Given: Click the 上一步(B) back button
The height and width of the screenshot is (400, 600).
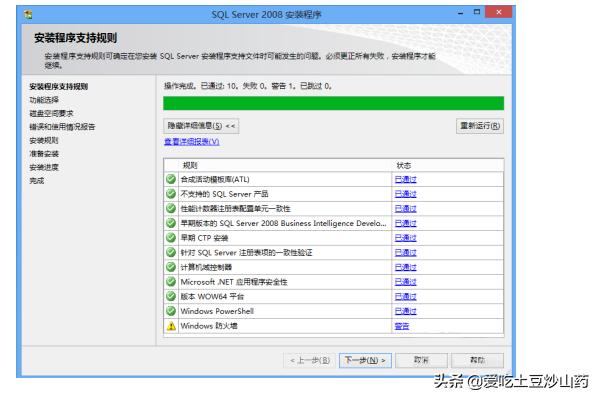Looking at the screenshot, I should [310, 360].
